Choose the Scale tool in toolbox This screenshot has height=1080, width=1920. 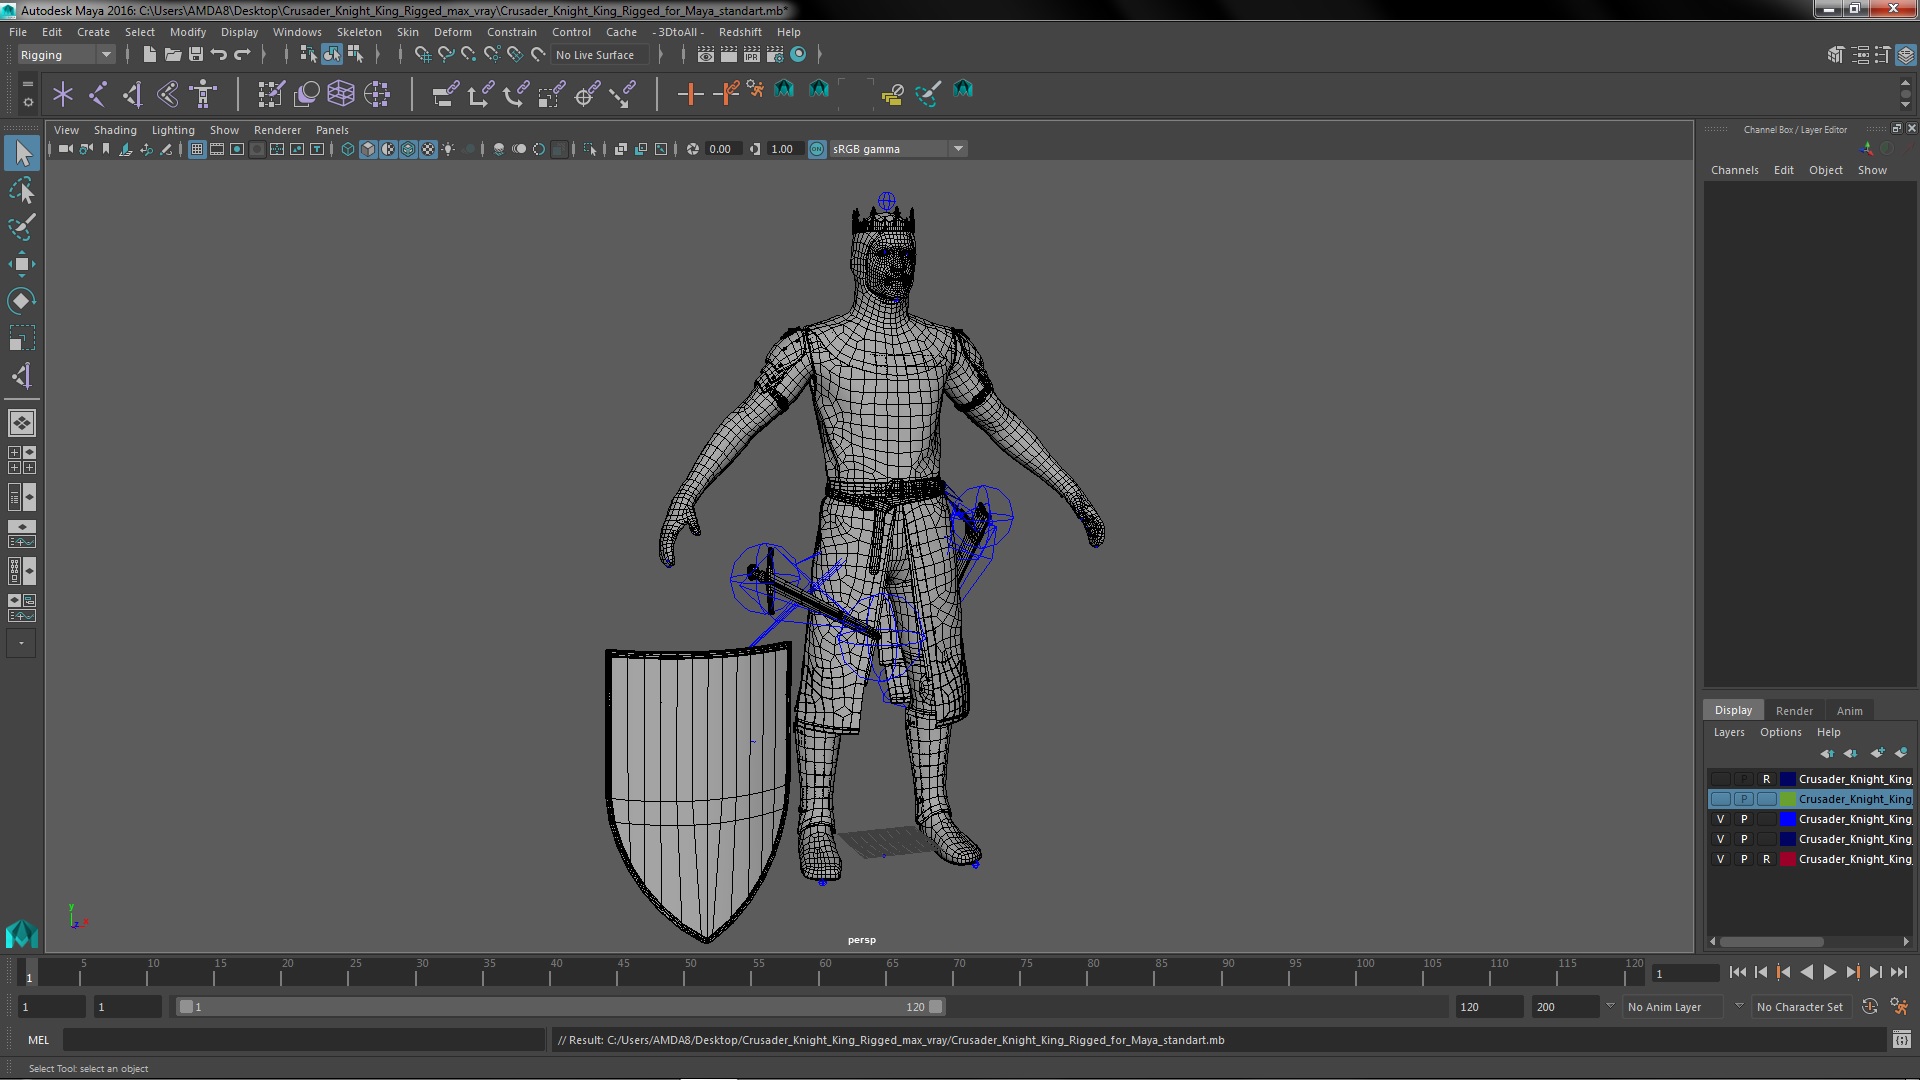click(x=22, y=338)
